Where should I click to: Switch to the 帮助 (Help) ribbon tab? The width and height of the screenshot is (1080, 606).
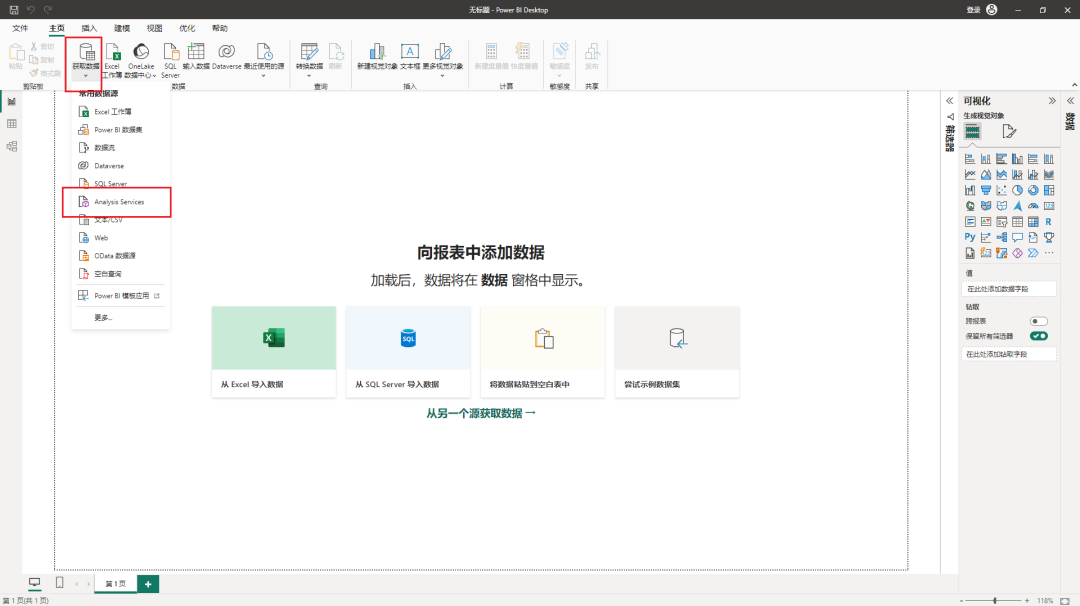tap(219, 28)
